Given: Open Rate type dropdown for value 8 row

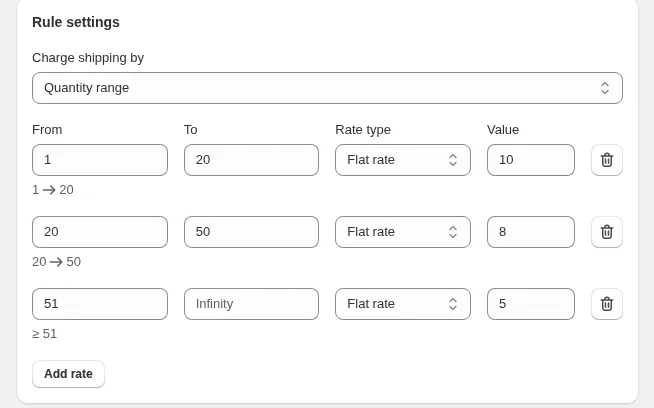Looking at the screenshot, I should coord(403,232).
